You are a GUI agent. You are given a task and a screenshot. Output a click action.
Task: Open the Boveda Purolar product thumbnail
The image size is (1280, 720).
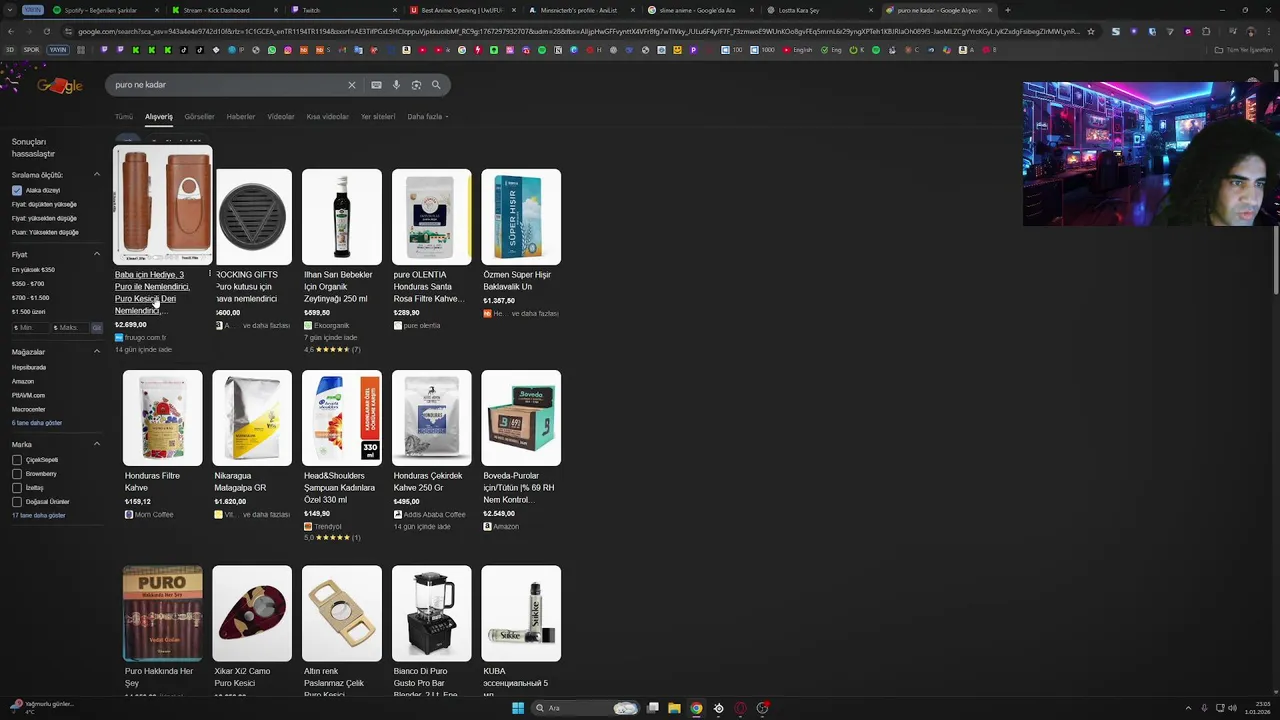point(521,418)
